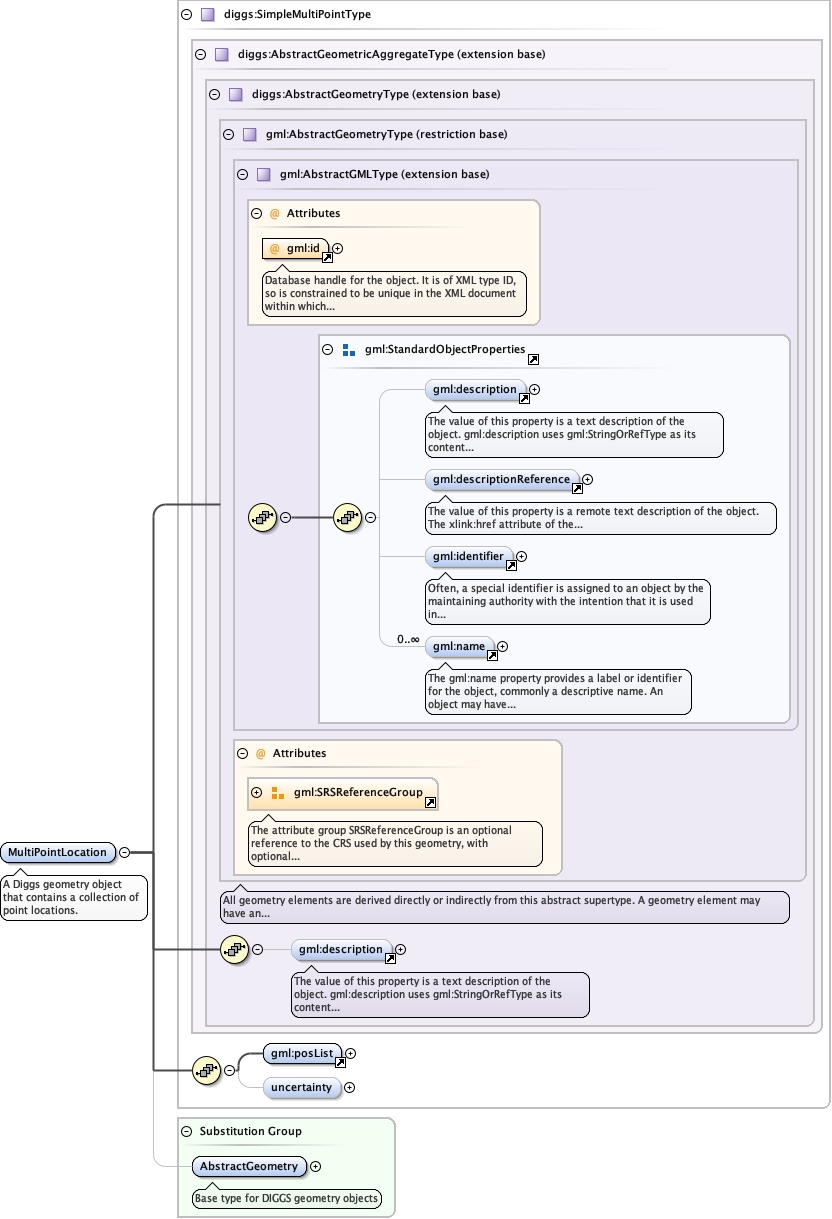Collapse the Substitution Group box
Viewport: 832px width, 1219px height.
[x=186, y=1131]
